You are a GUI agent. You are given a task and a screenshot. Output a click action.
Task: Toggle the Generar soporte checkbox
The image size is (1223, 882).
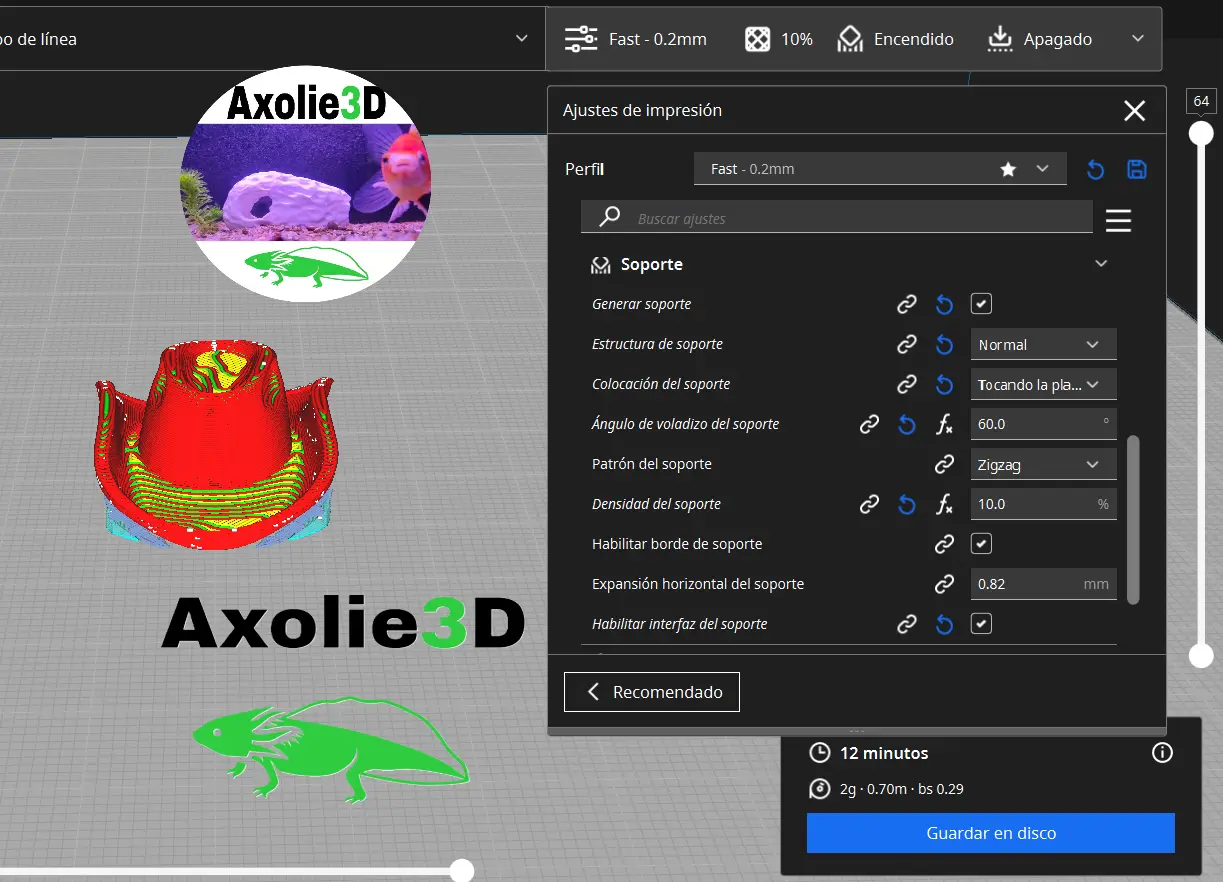[x=981, y=304]
